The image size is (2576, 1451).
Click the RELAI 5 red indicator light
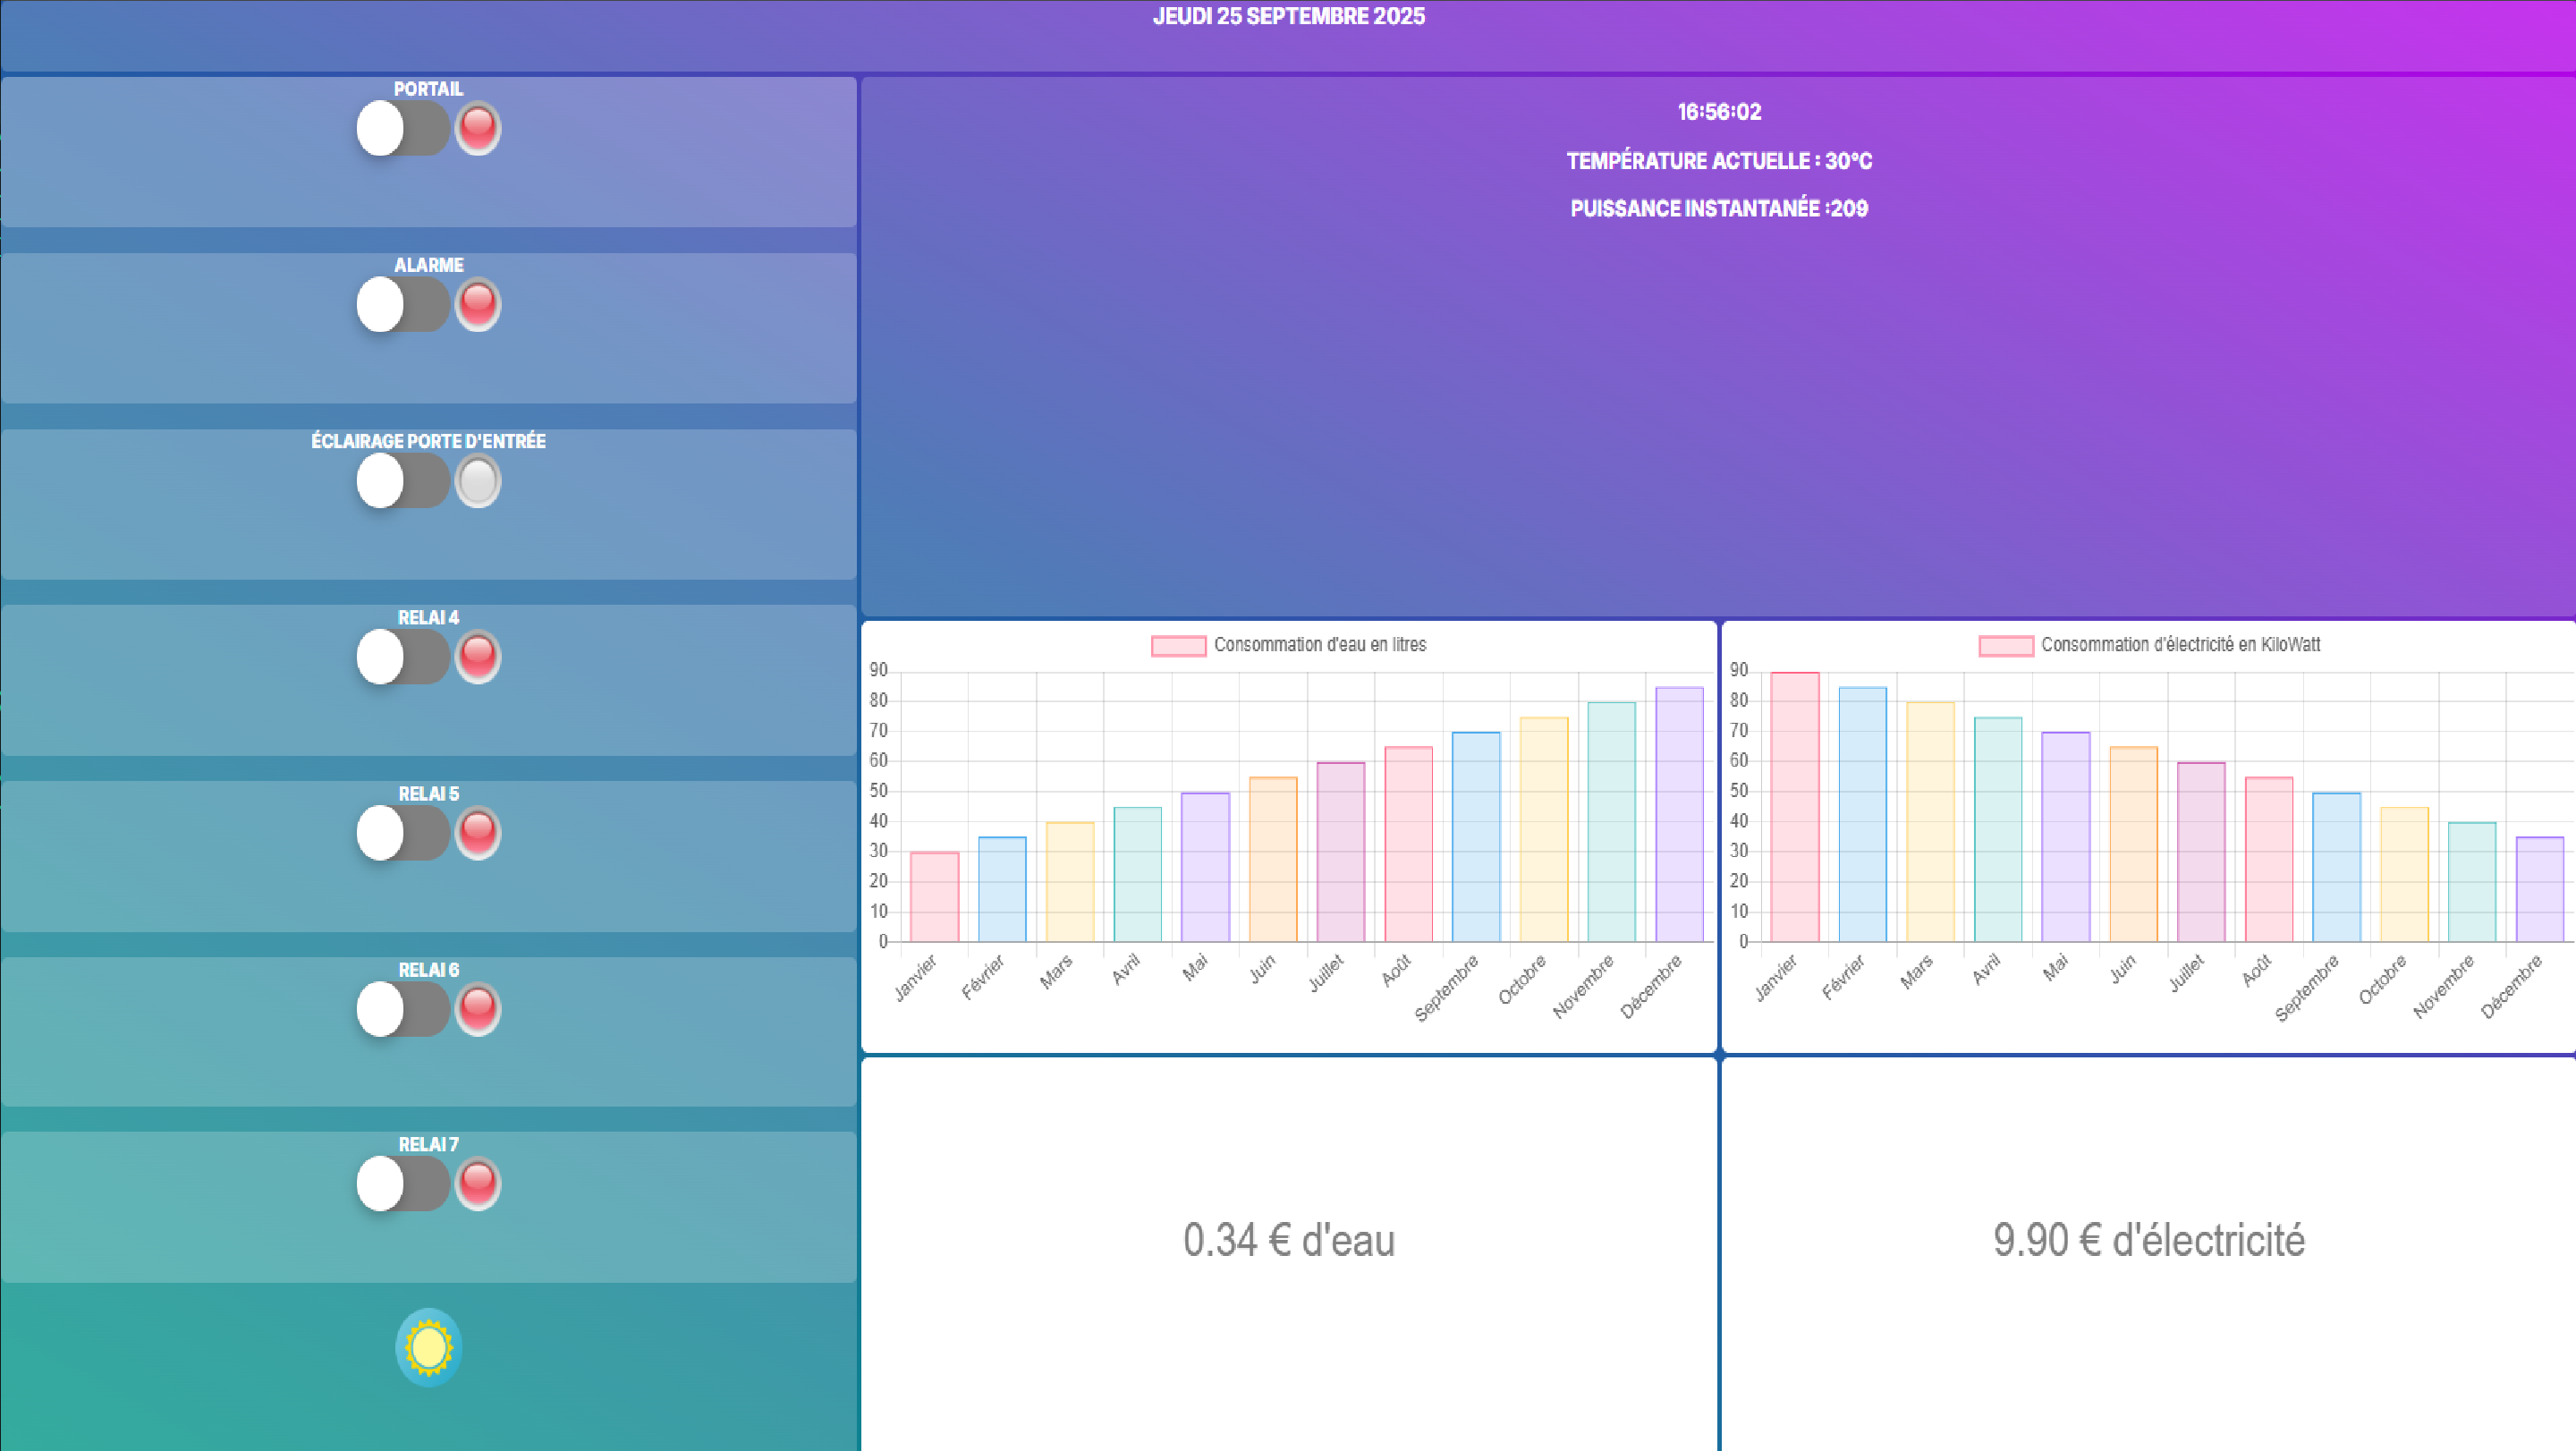click(477, 833)
